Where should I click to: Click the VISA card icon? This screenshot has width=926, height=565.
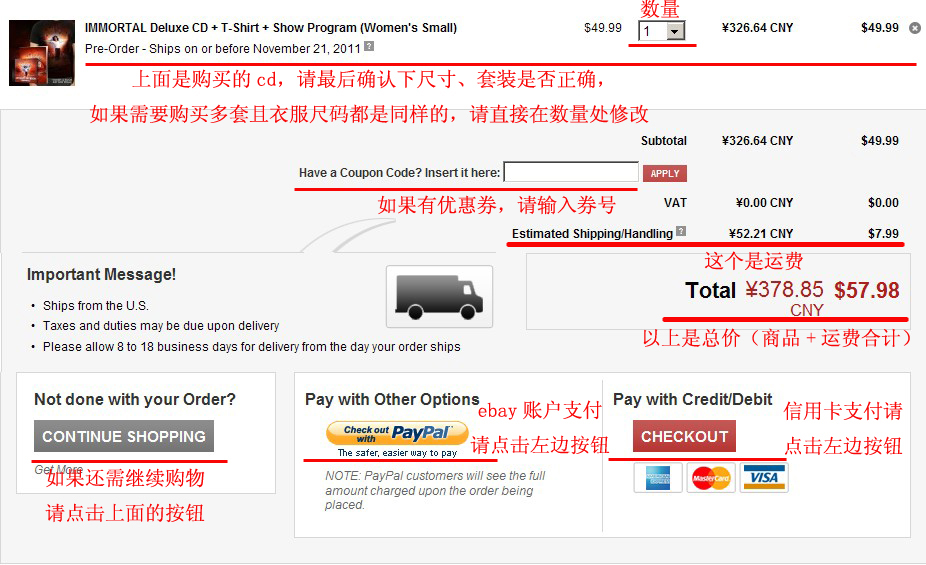click(764, 478)
